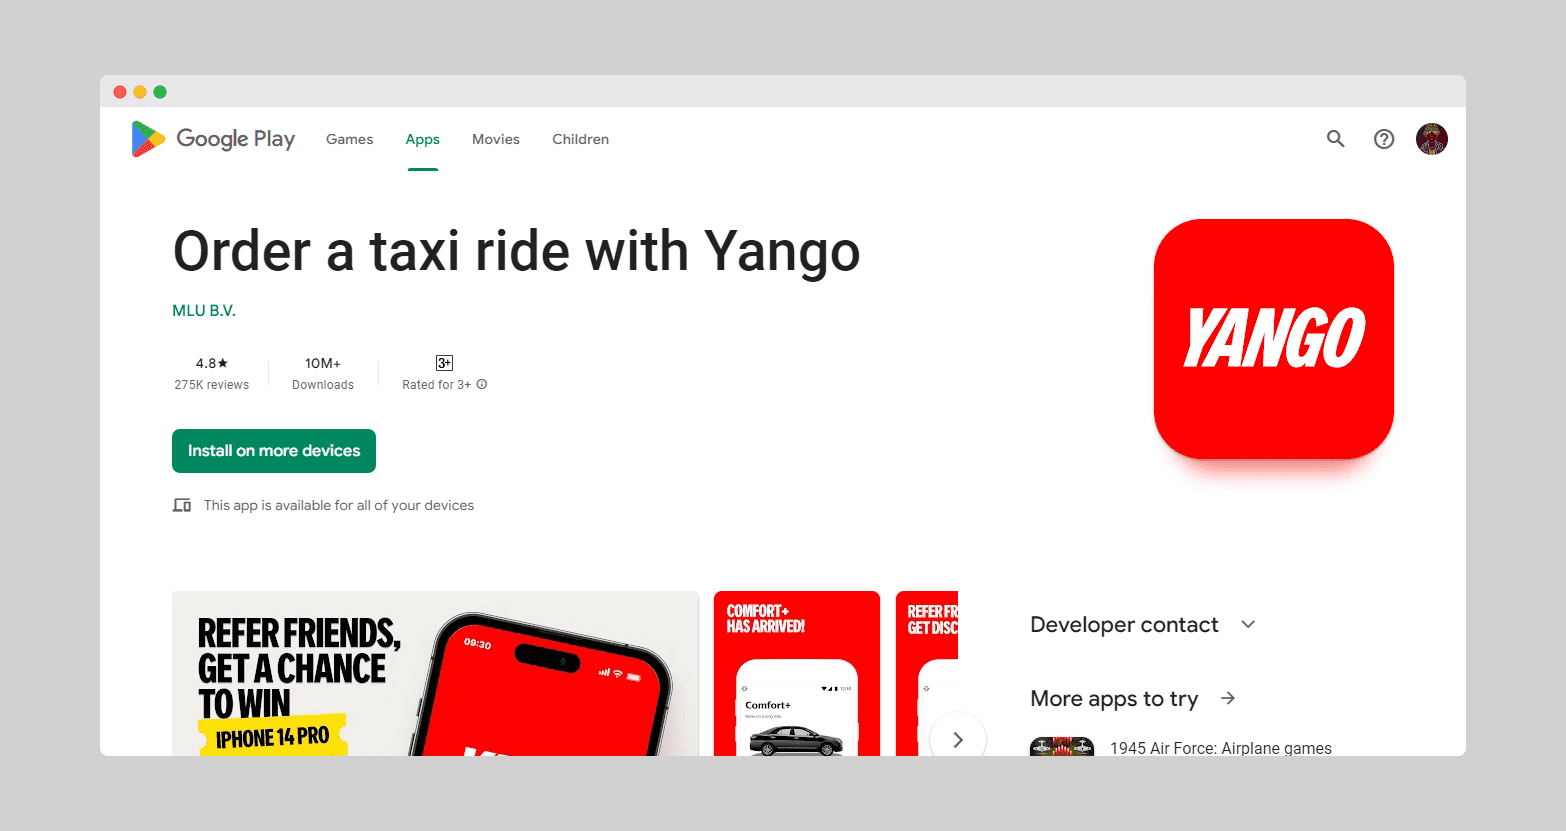The width and height of the screenshot is (1566, 831).
Task: Go to the Movies tab
Action: [x=496, y=139]
